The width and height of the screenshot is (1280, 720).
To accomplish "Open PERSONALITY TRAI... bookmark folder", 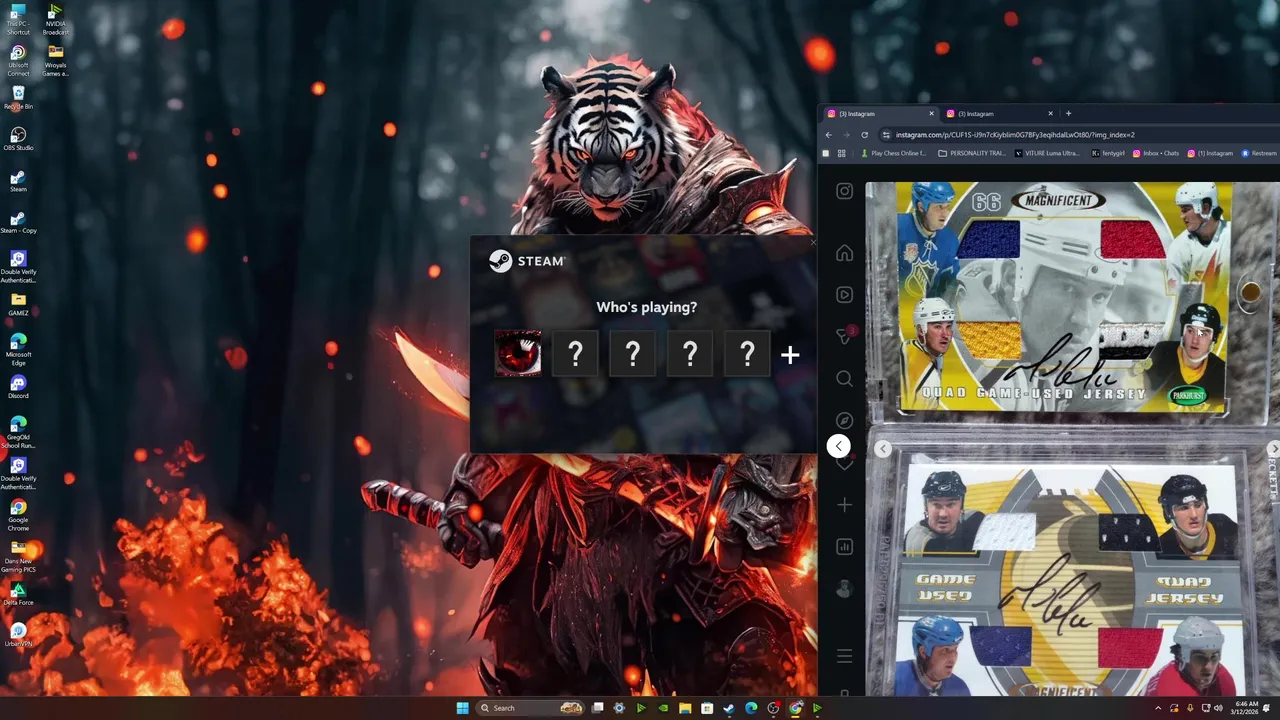I will click(972, 153).
